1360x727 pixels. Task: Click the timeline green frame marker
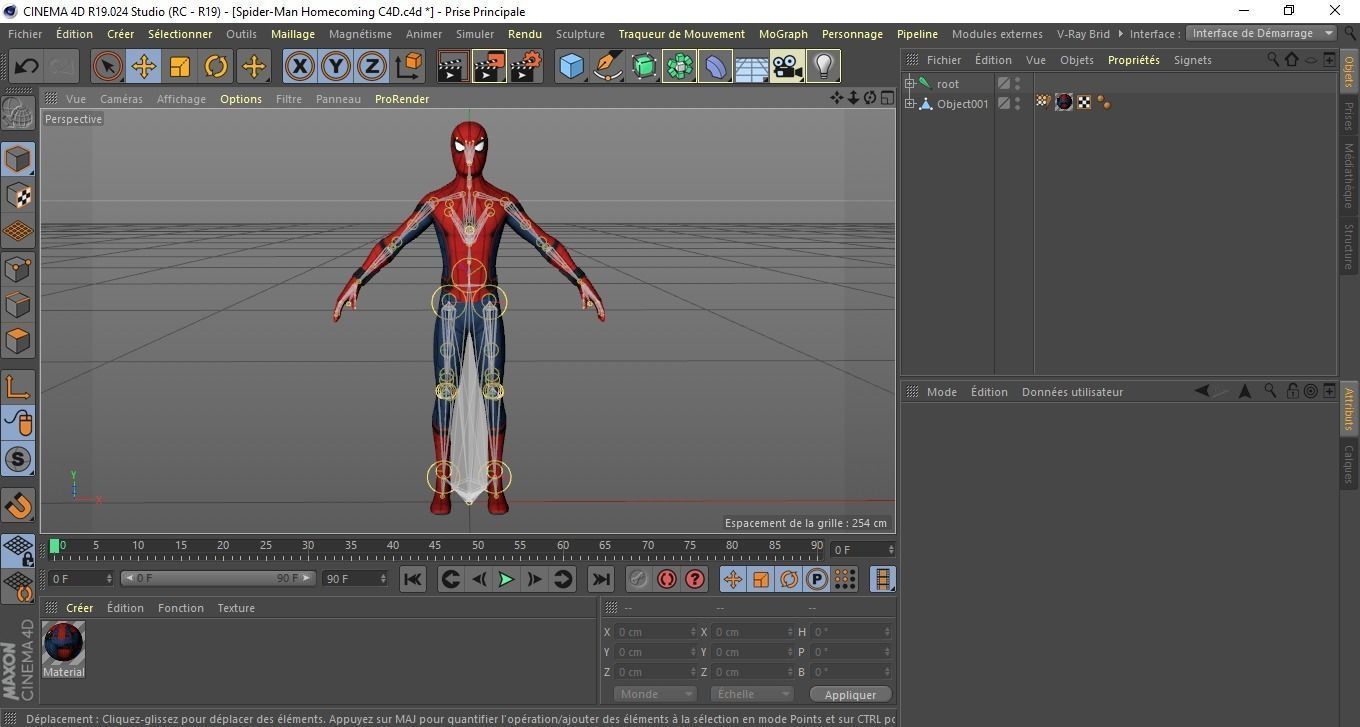coord(55,545)
